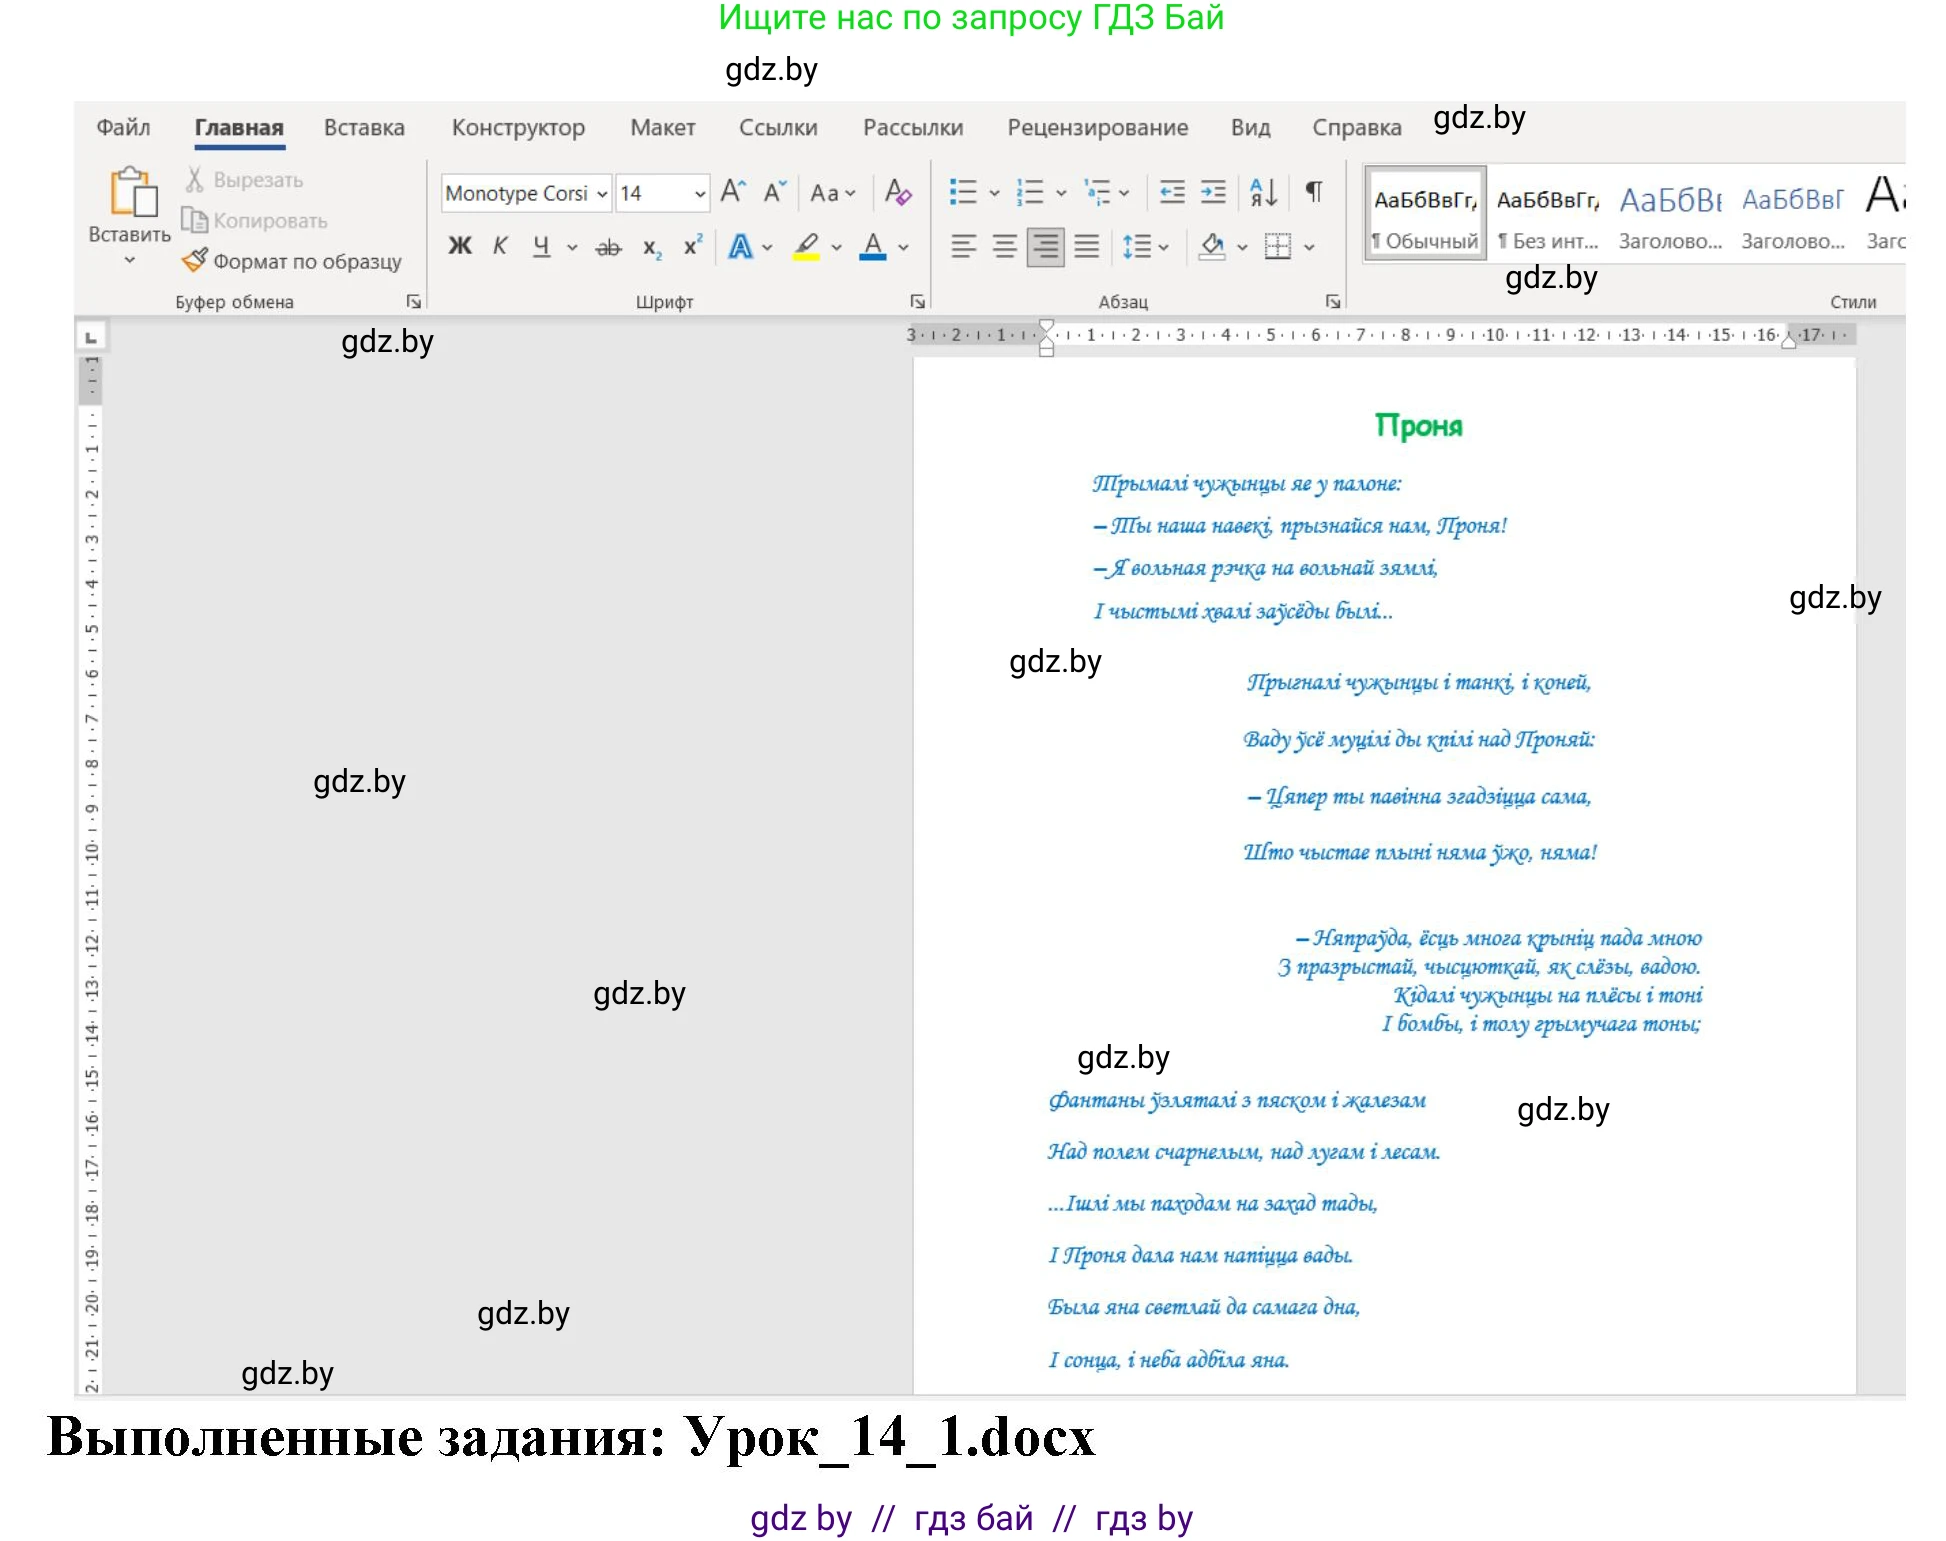Click the numbered list icon
The width and height of the screenshot is (1946, 1541).
coord(1030,191)
